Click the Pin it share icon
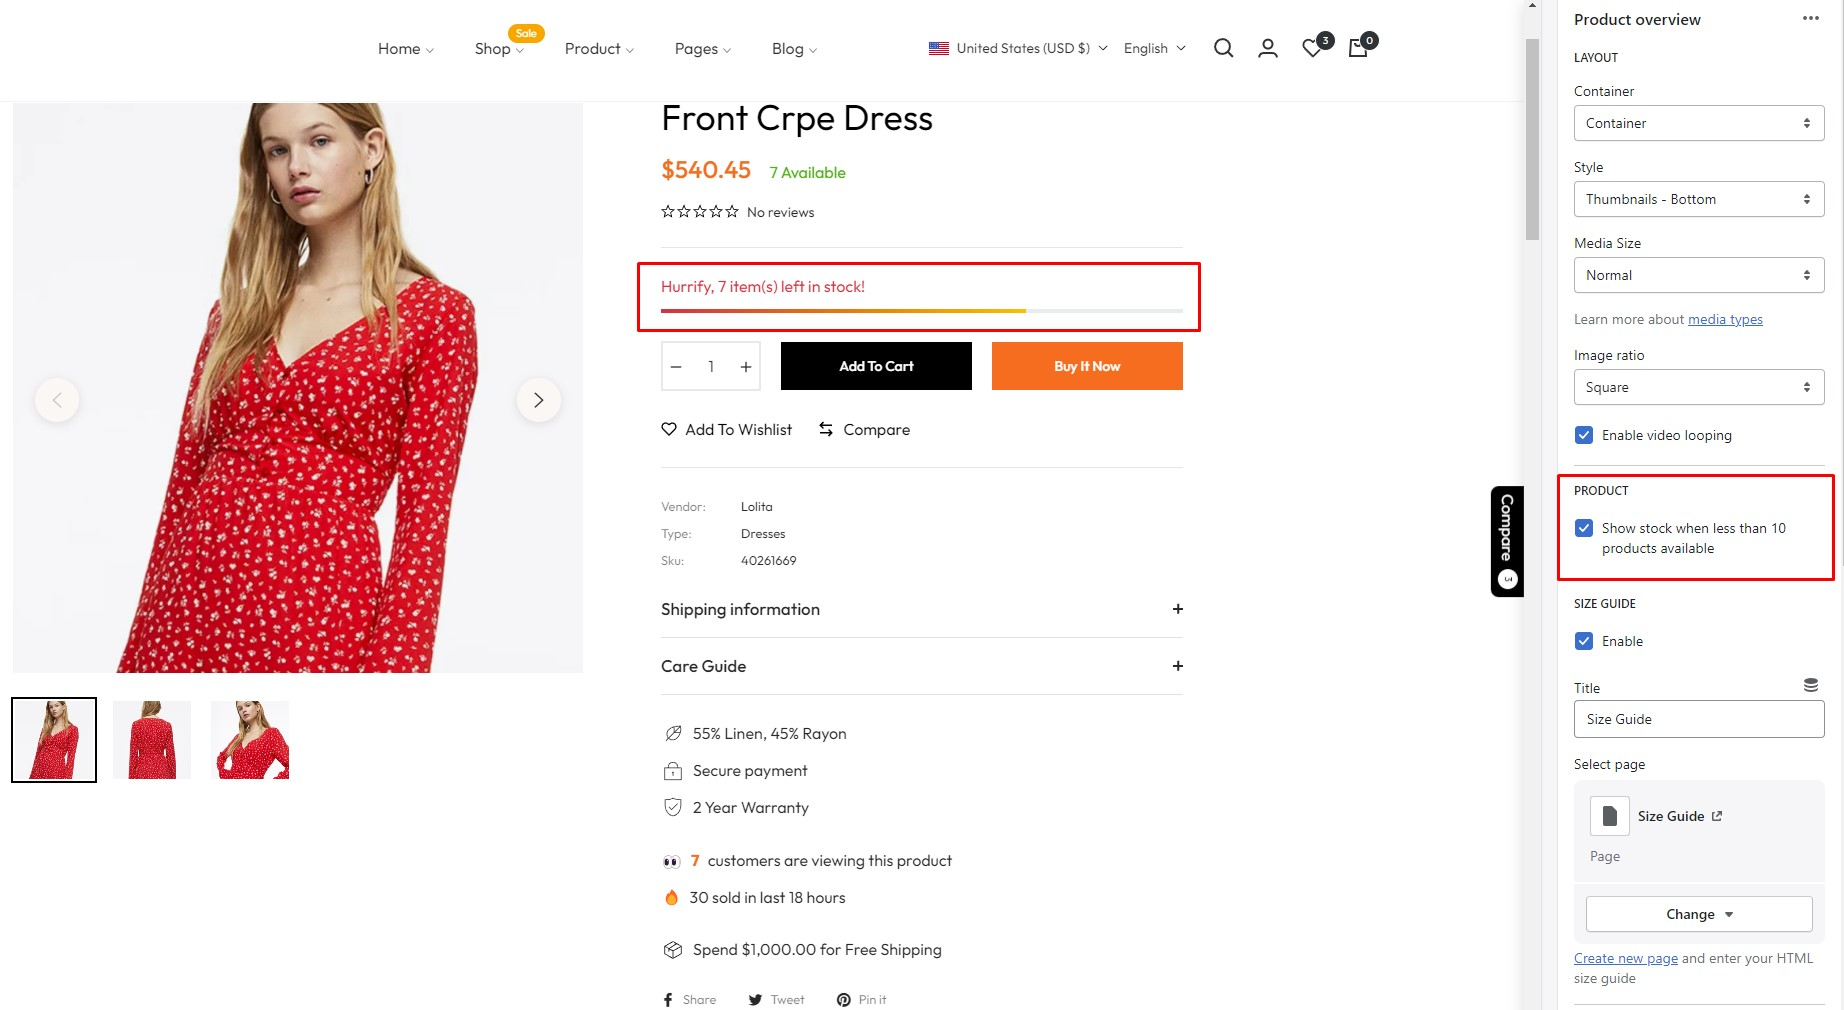Screen dimensions: 1844x1010 click(x=861, y=1000)
